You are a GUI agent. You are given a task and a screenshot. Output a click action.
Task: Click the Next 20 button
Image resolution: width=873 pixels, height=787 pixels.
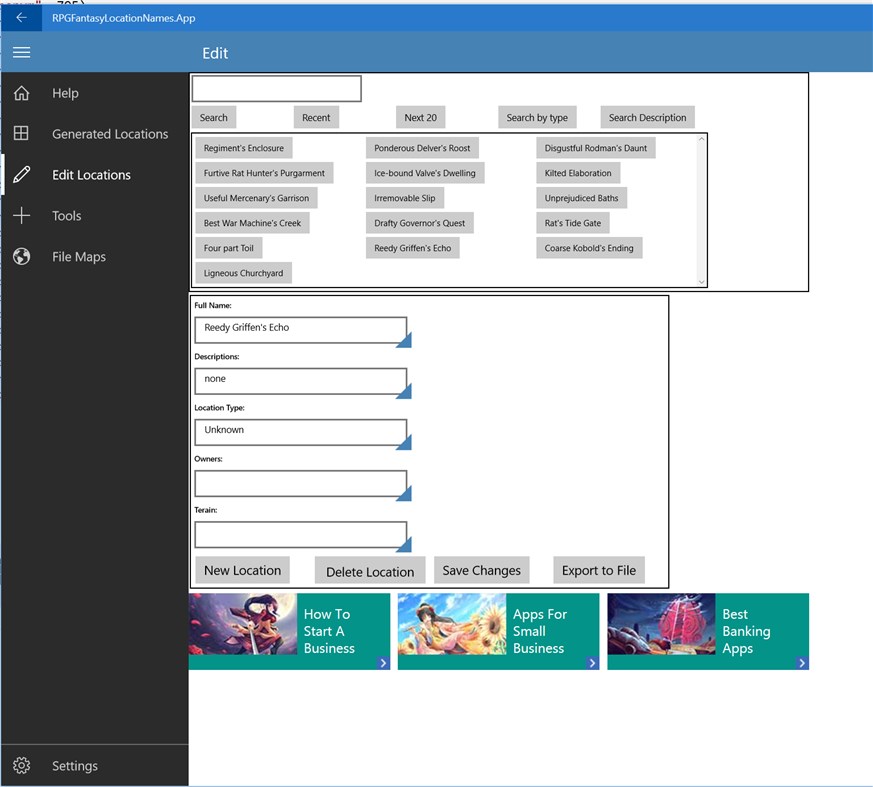[x=420, y=117]
